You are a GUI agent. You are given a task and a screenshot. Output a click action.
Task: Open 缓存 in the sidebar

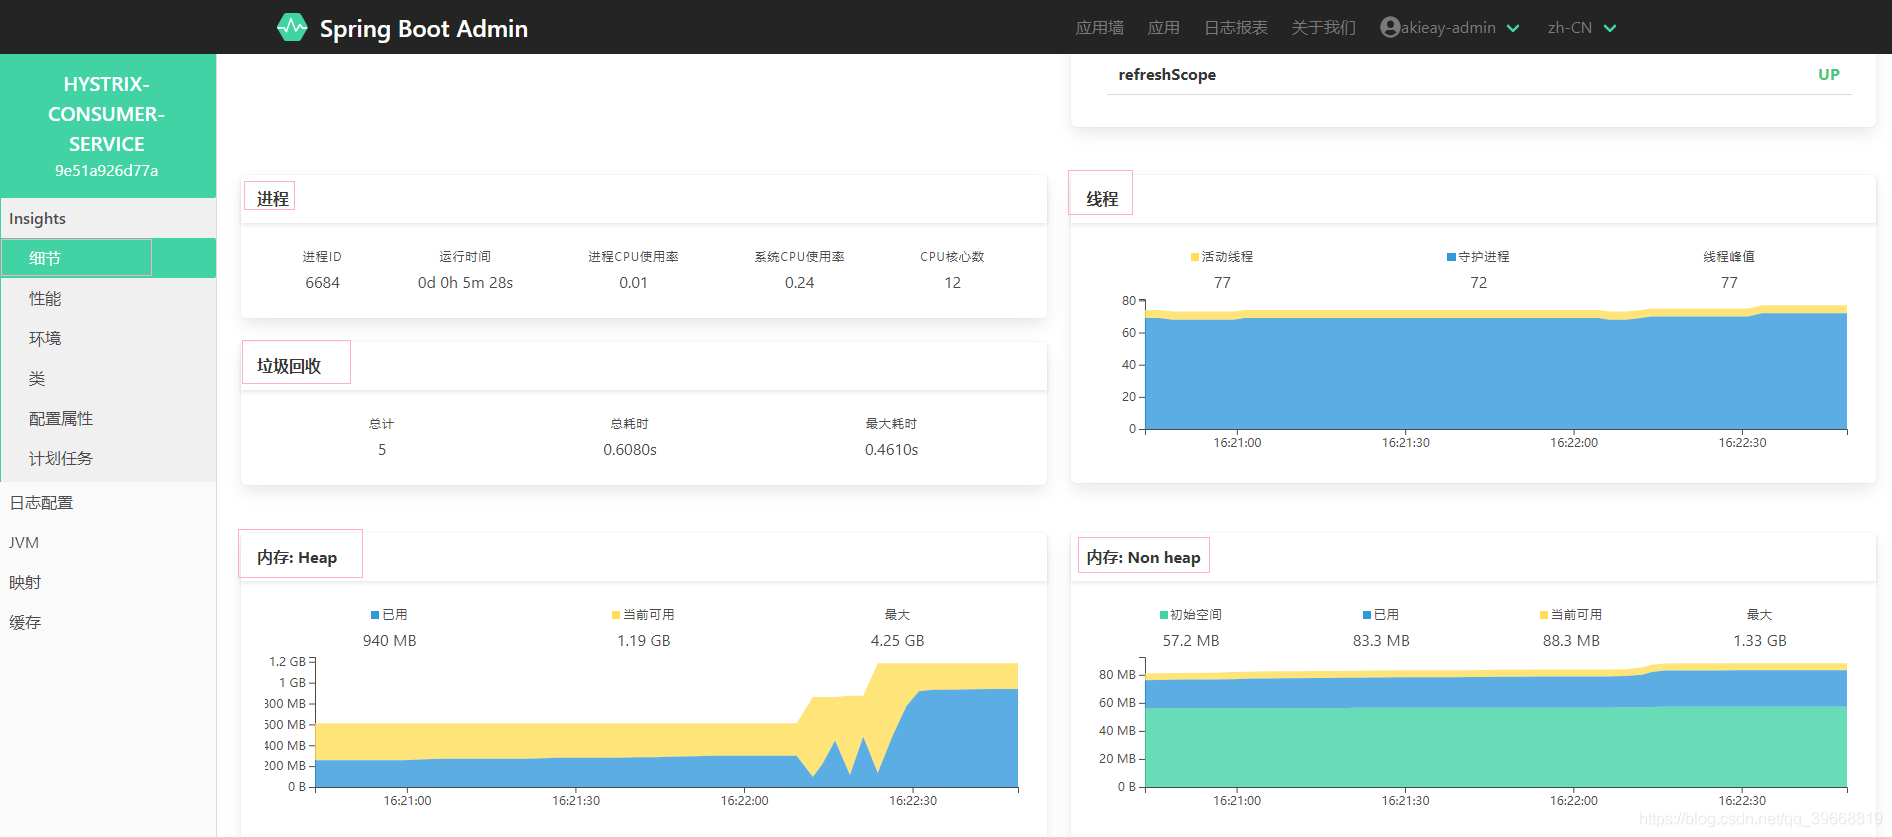[x=108, y=622]
